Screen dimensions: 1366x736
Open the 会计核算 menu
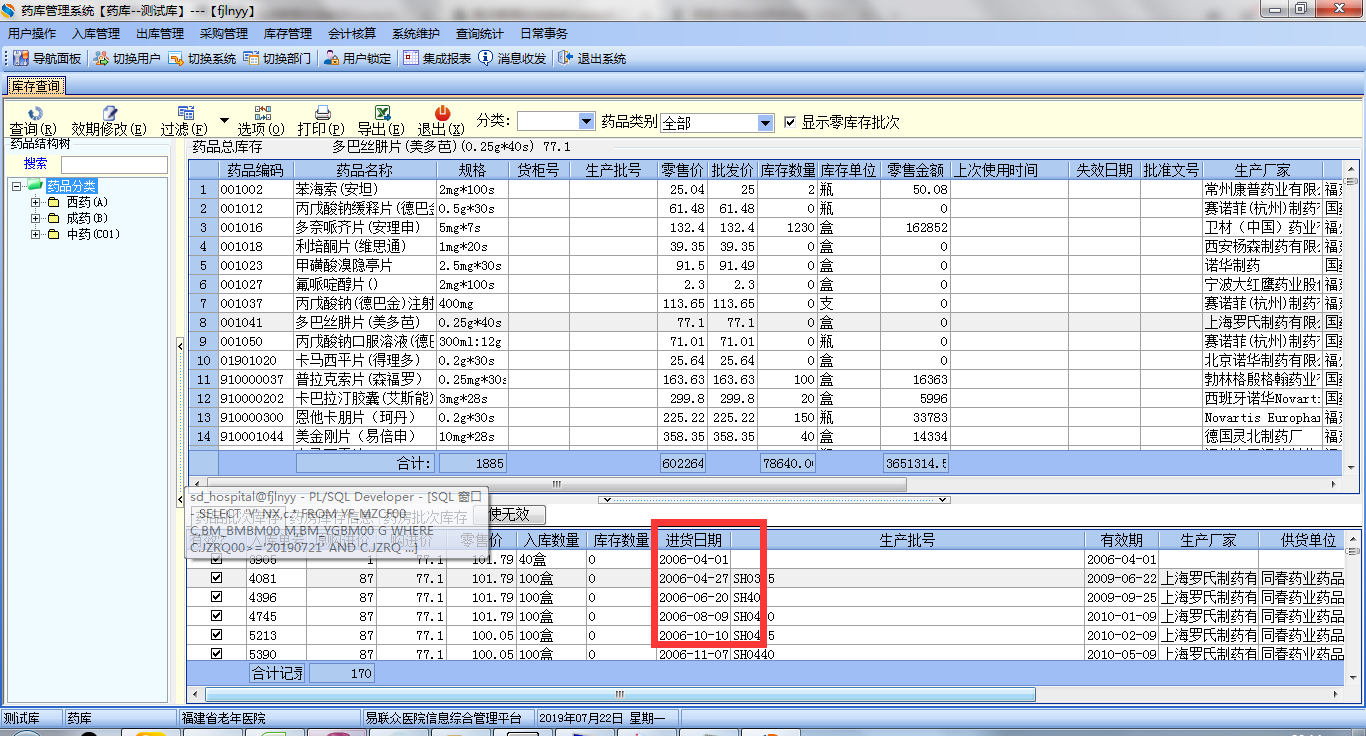point(352,34)
